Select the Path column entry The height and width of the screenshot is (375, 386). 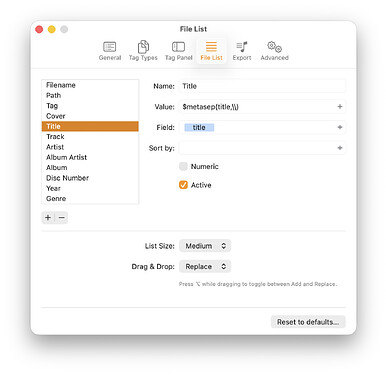(90, 95)
